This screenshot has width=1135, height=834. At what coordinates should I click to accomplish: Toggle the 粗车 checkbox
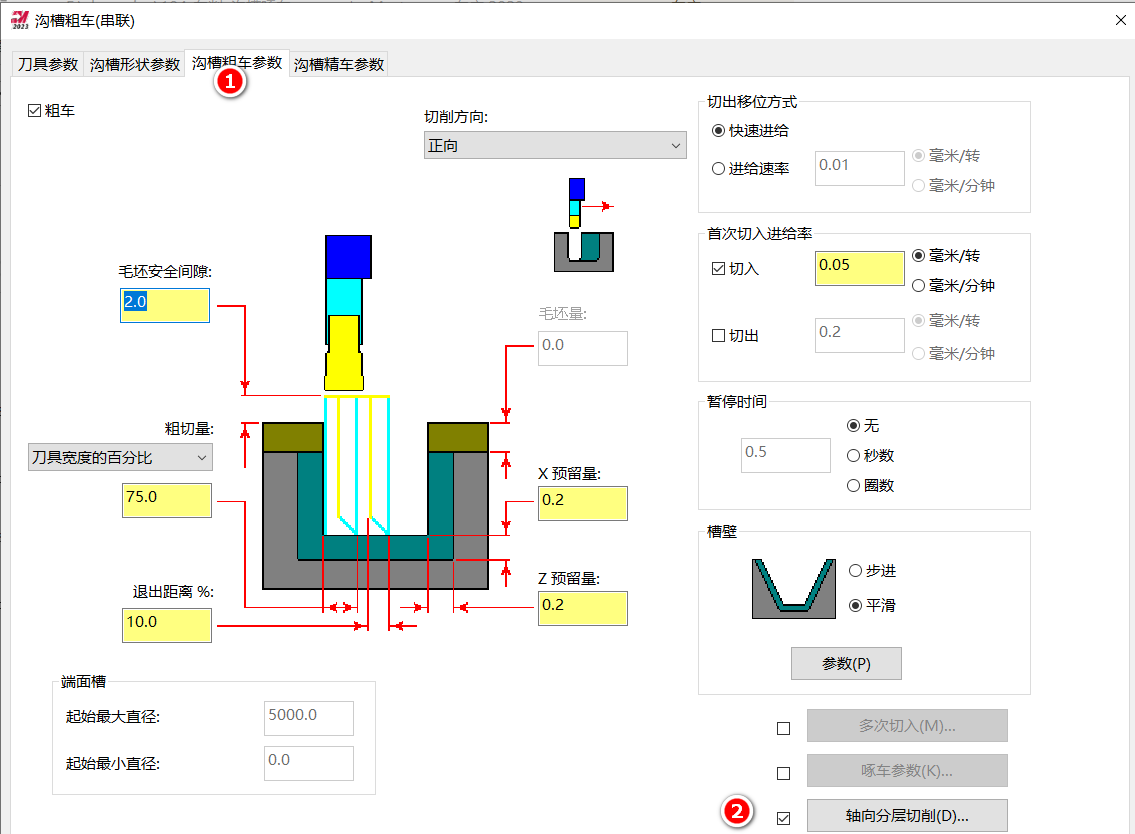(x=34, y=111)
